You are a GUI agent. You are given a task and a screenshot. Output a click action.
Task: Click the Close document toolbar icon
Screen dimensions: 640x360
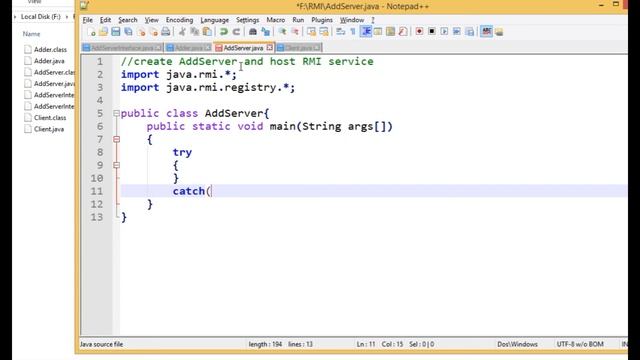(141, 32)
